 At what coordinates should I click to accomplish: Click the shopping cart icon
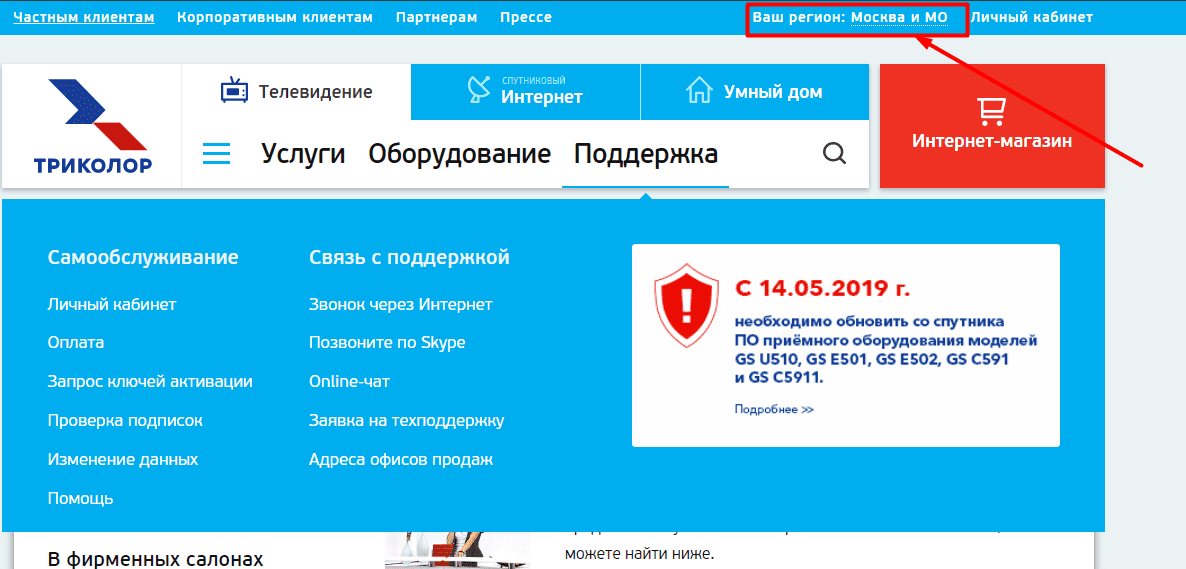pyautogui.click(x=992, y=110)
